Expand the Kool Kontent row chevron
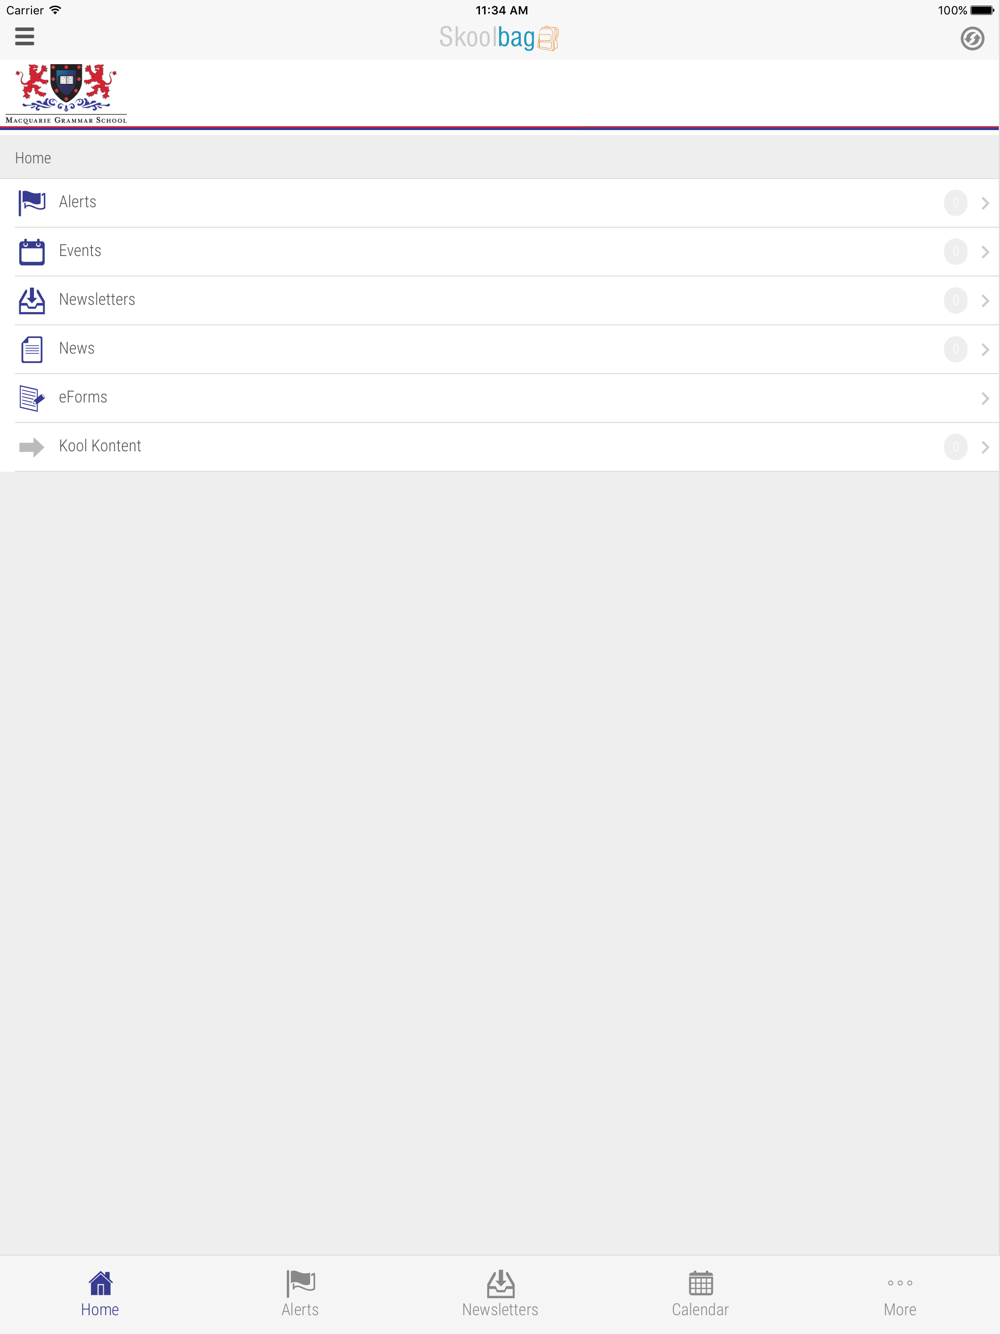This screenshot has height=1334, width=1000. tap(985, 447)
